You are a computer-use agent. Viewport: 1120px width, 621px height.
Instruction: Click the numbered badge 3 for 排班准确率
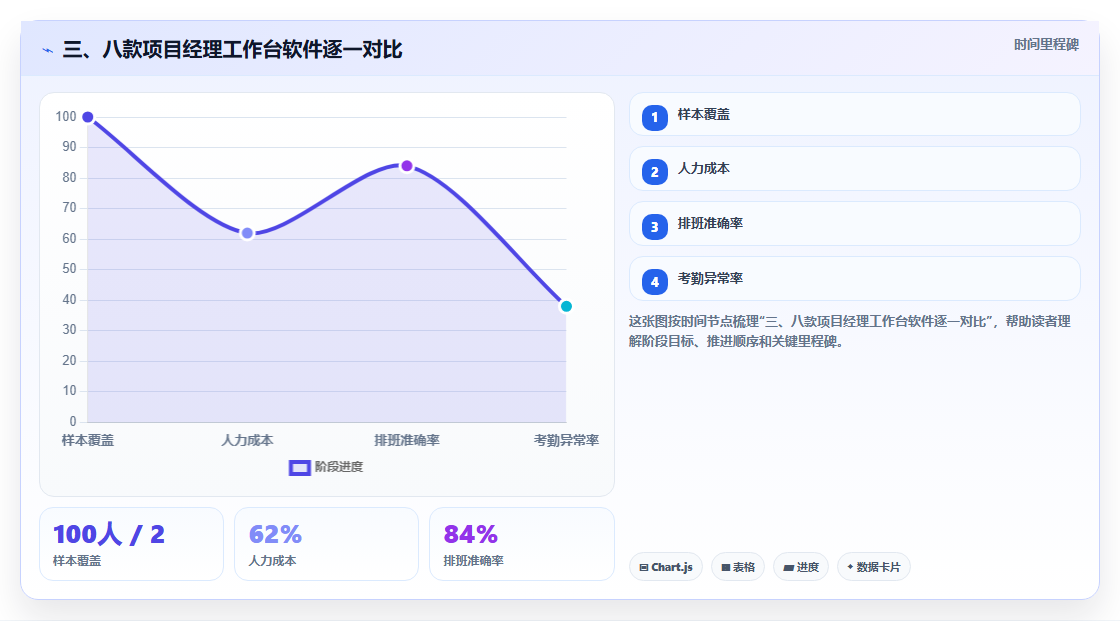click(654, 227)
